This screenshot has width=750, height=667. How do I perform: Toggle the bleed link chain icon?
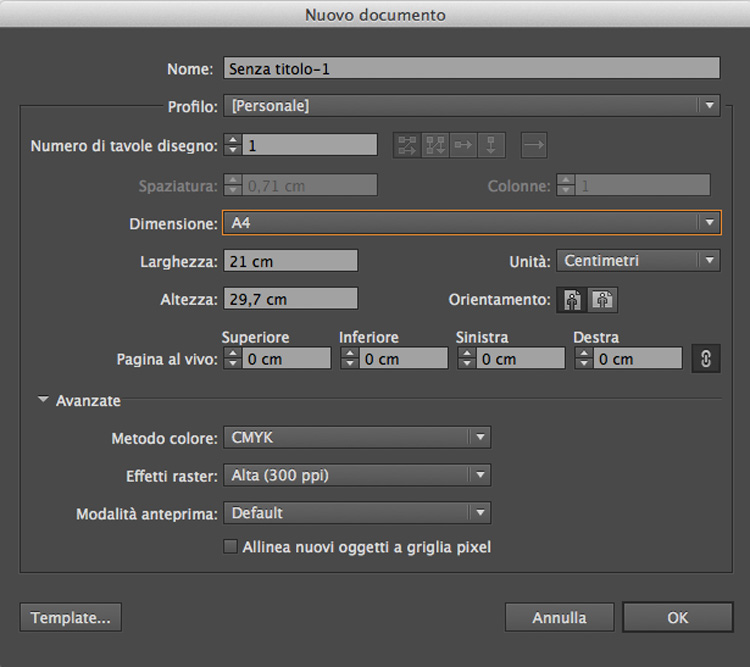pos(705,359)
